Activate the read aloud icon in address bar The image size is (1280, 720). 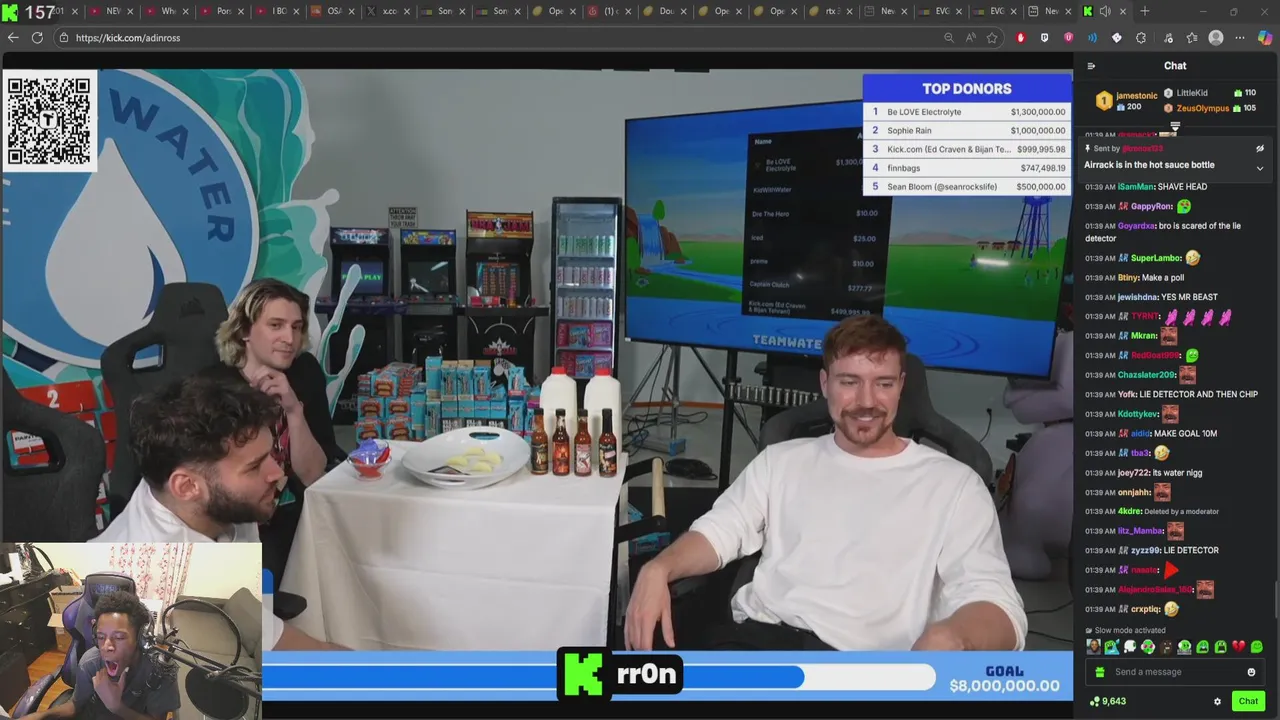coord(970,37)
